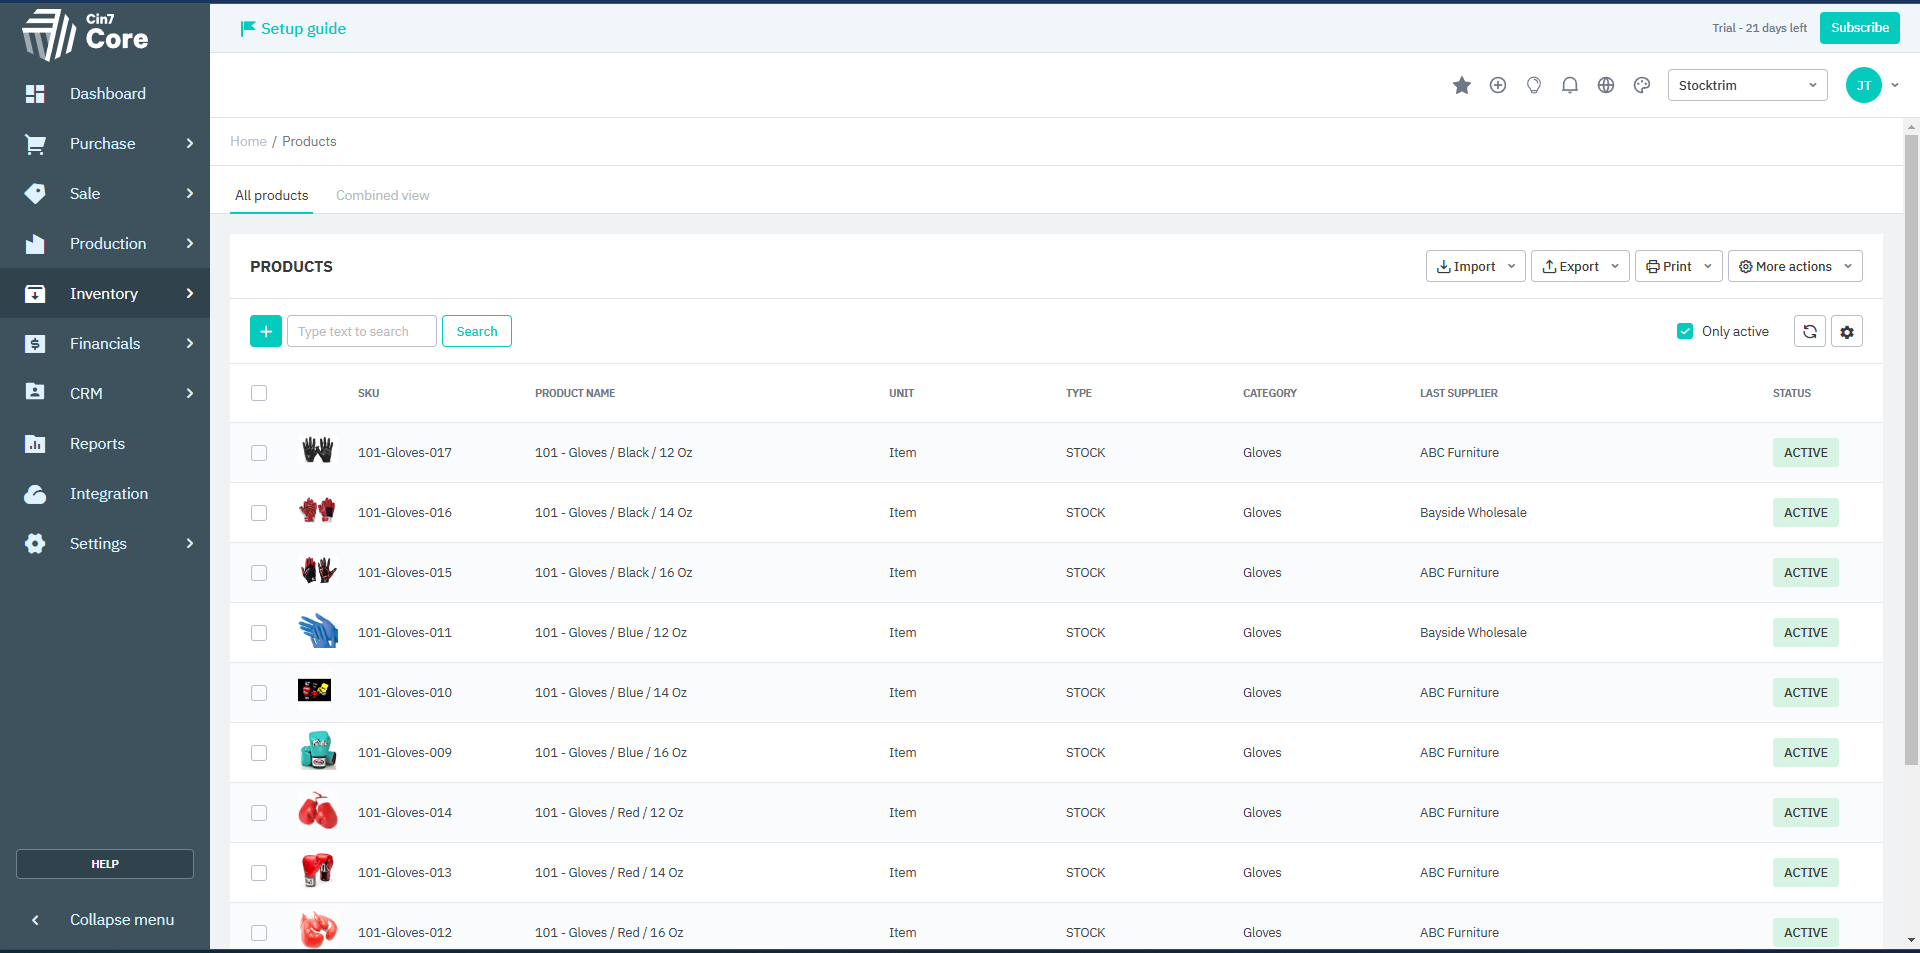Open the notifications bell icon
1920x953 pixels.
[1569, 86]
